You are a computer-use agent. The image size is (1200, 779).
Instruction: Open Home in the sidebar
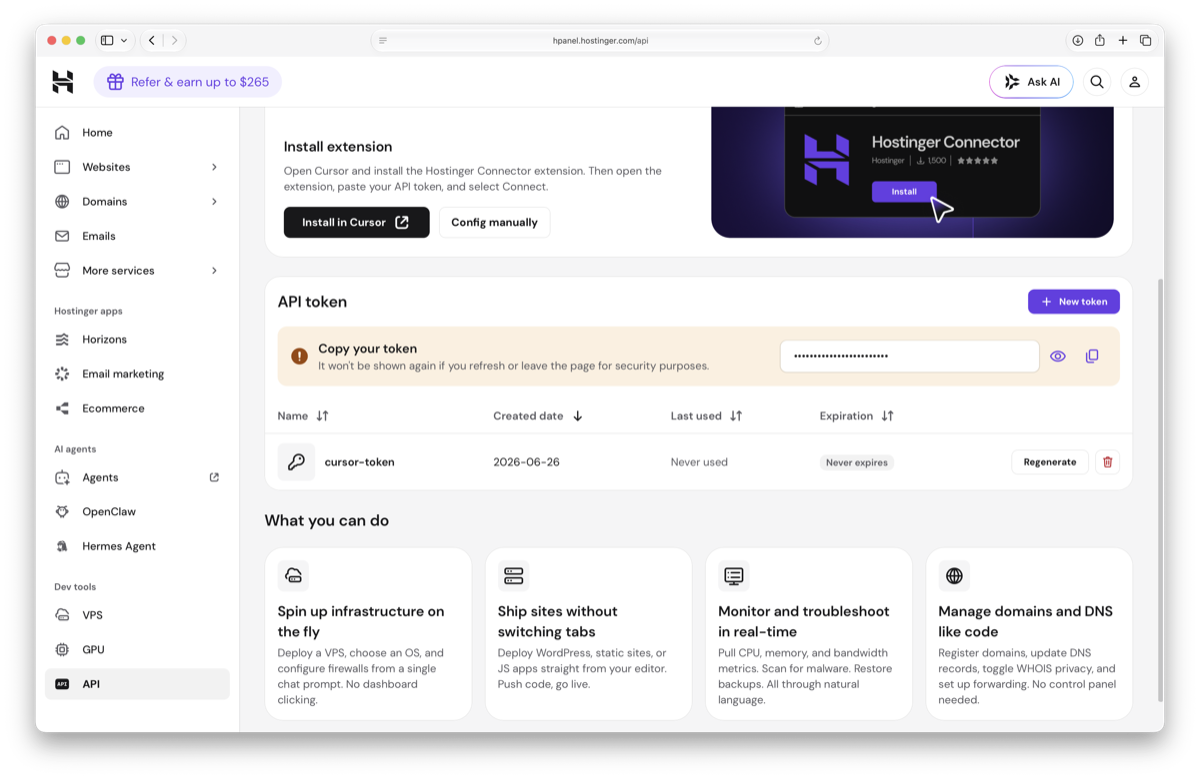137,132
